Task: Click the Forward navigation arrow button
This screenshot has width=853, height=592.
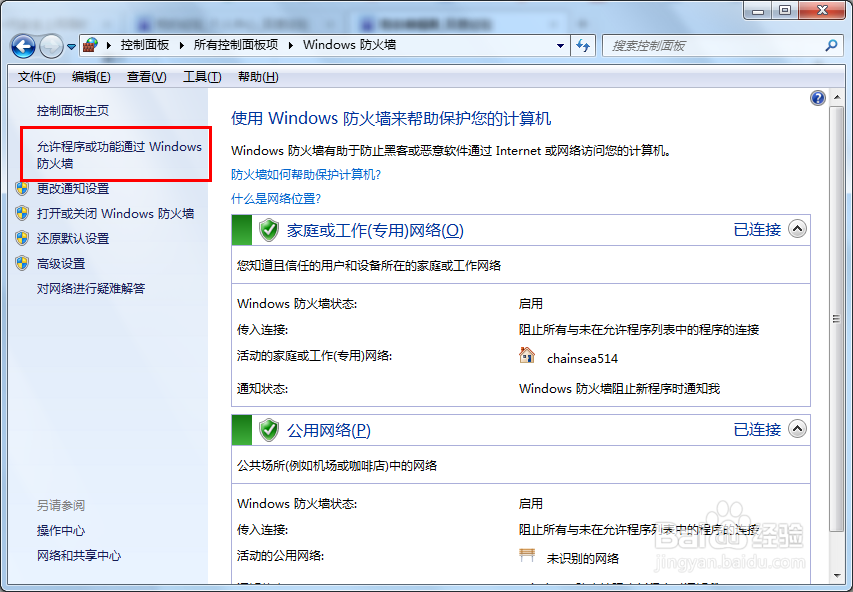Action: (52, 46)
